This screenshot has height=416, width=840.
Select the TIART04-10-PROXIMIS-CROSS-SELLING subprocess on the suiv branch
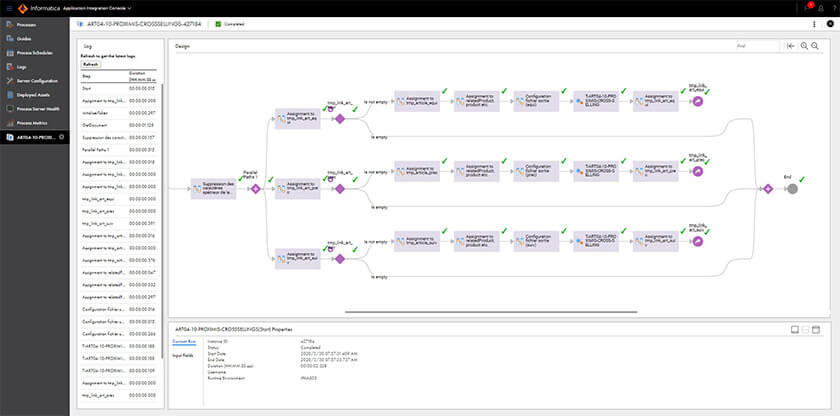click(x=596, y=241)
